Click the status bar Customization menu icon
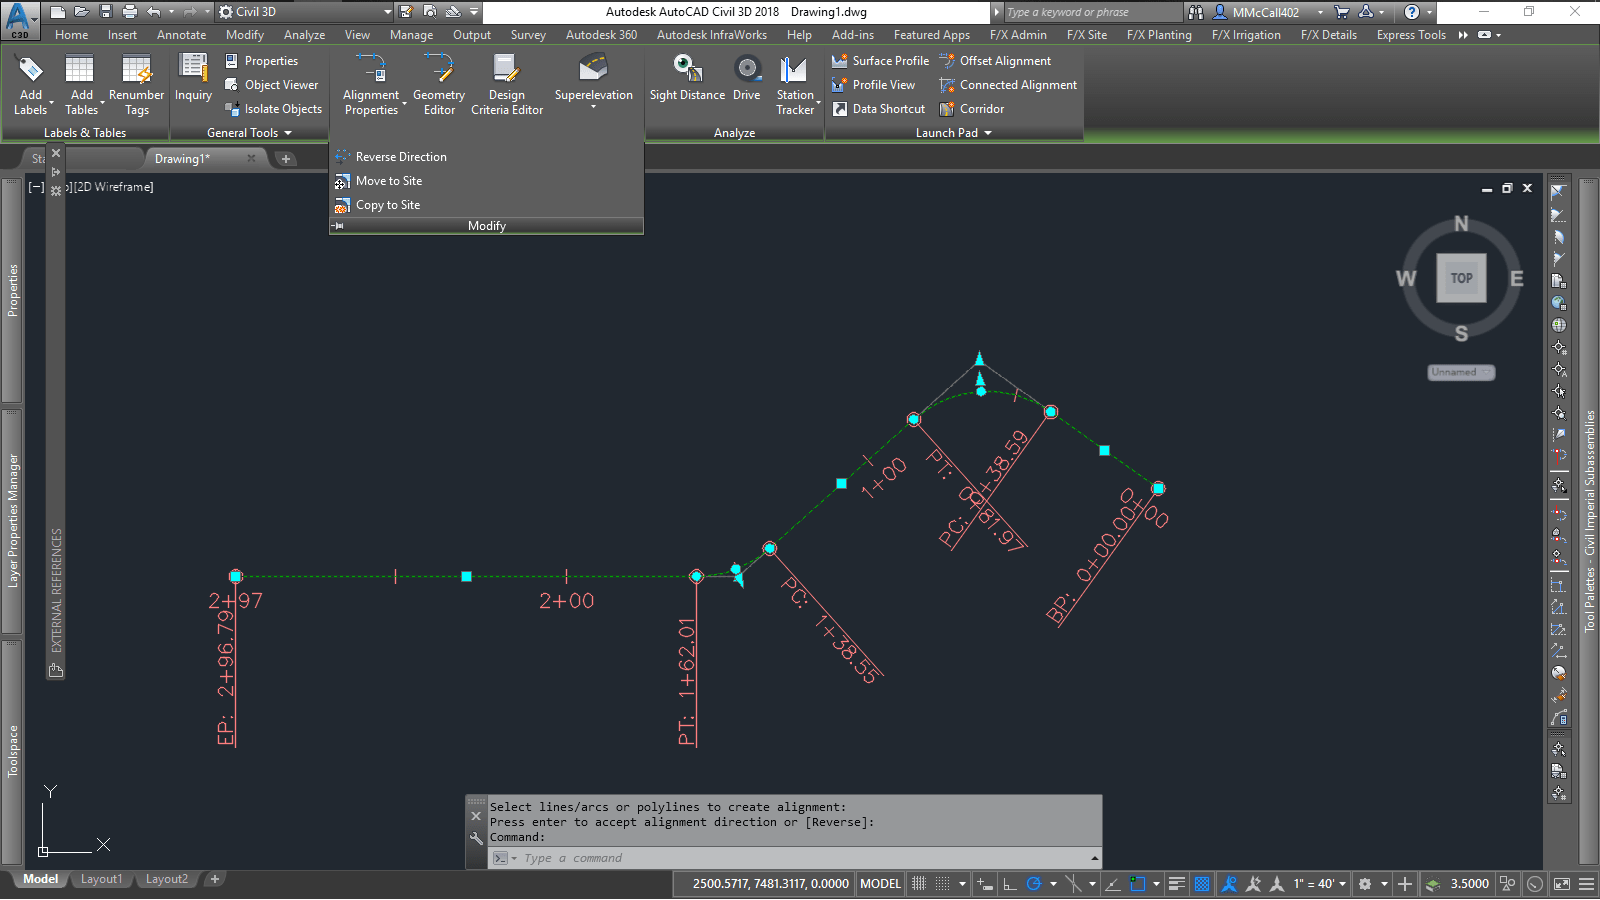Viewport: 1600px width, 900px height. point(1586,884)
